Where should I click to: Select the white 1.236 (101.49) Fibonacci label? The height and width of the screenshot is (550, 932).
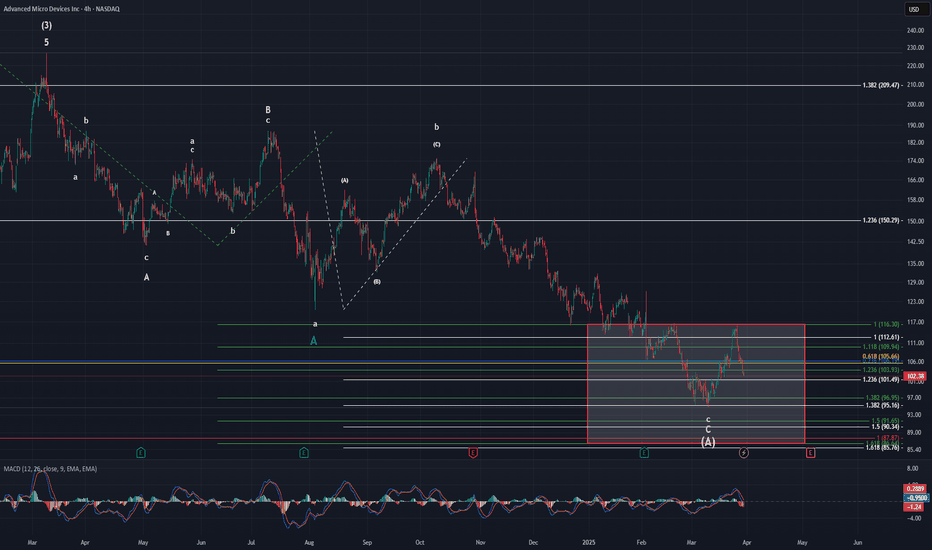point(881,379)
